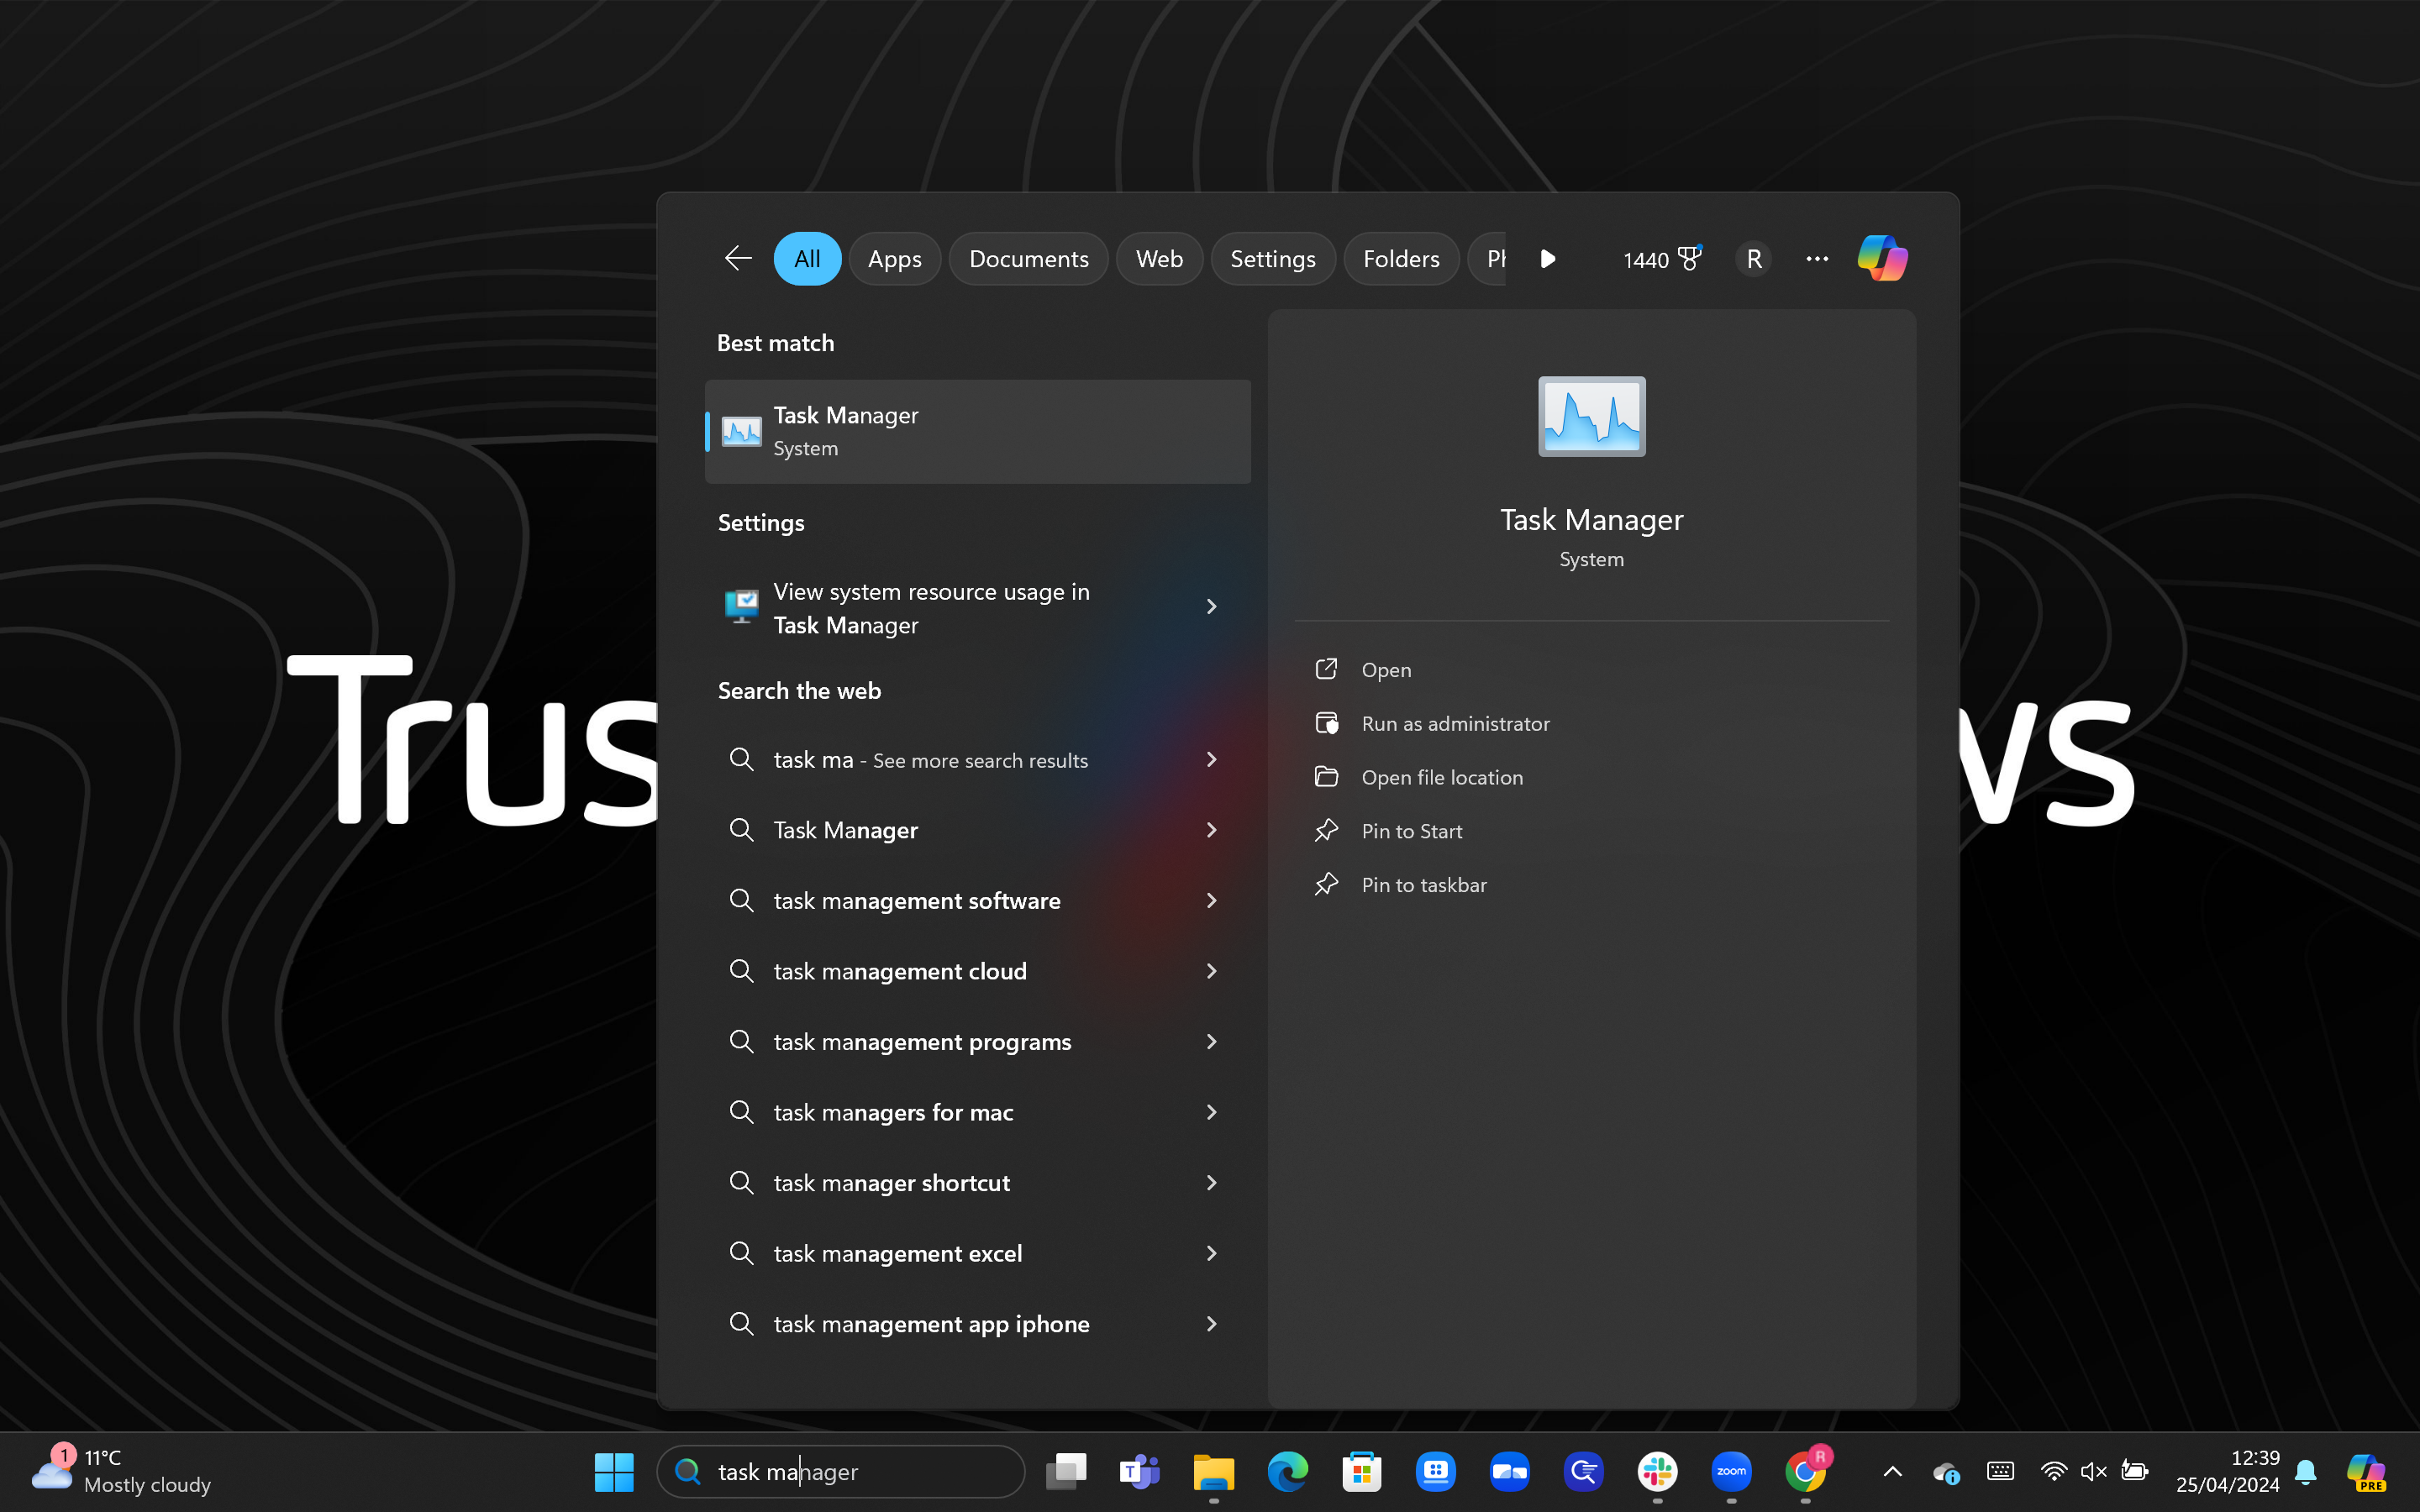Open Task View on the taskbar
2420x1512 pixels.
click(x=1066, y=1471)
